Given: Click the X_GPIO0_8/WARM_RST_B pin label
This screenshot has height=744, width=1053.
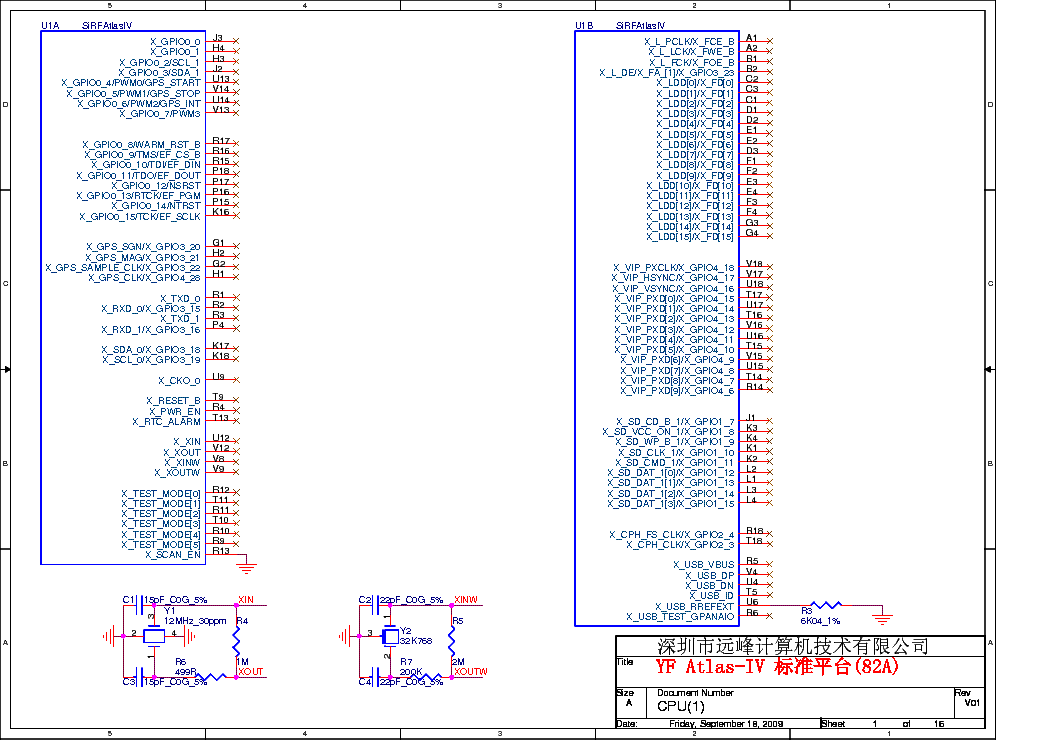Looking at the screenshot, I should tap(141, 144).
